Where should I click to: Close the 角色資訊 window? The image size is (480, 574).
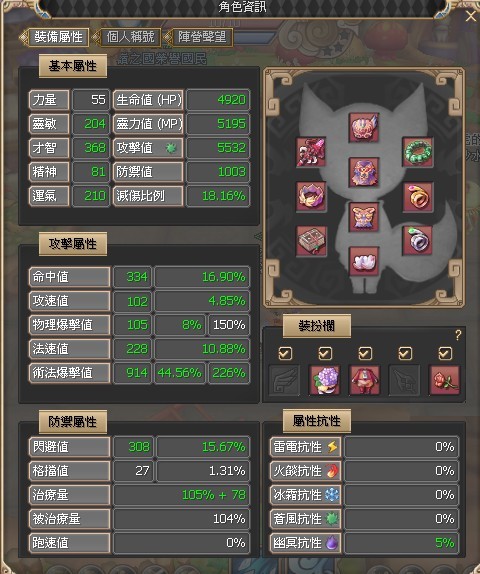(470, 16)
